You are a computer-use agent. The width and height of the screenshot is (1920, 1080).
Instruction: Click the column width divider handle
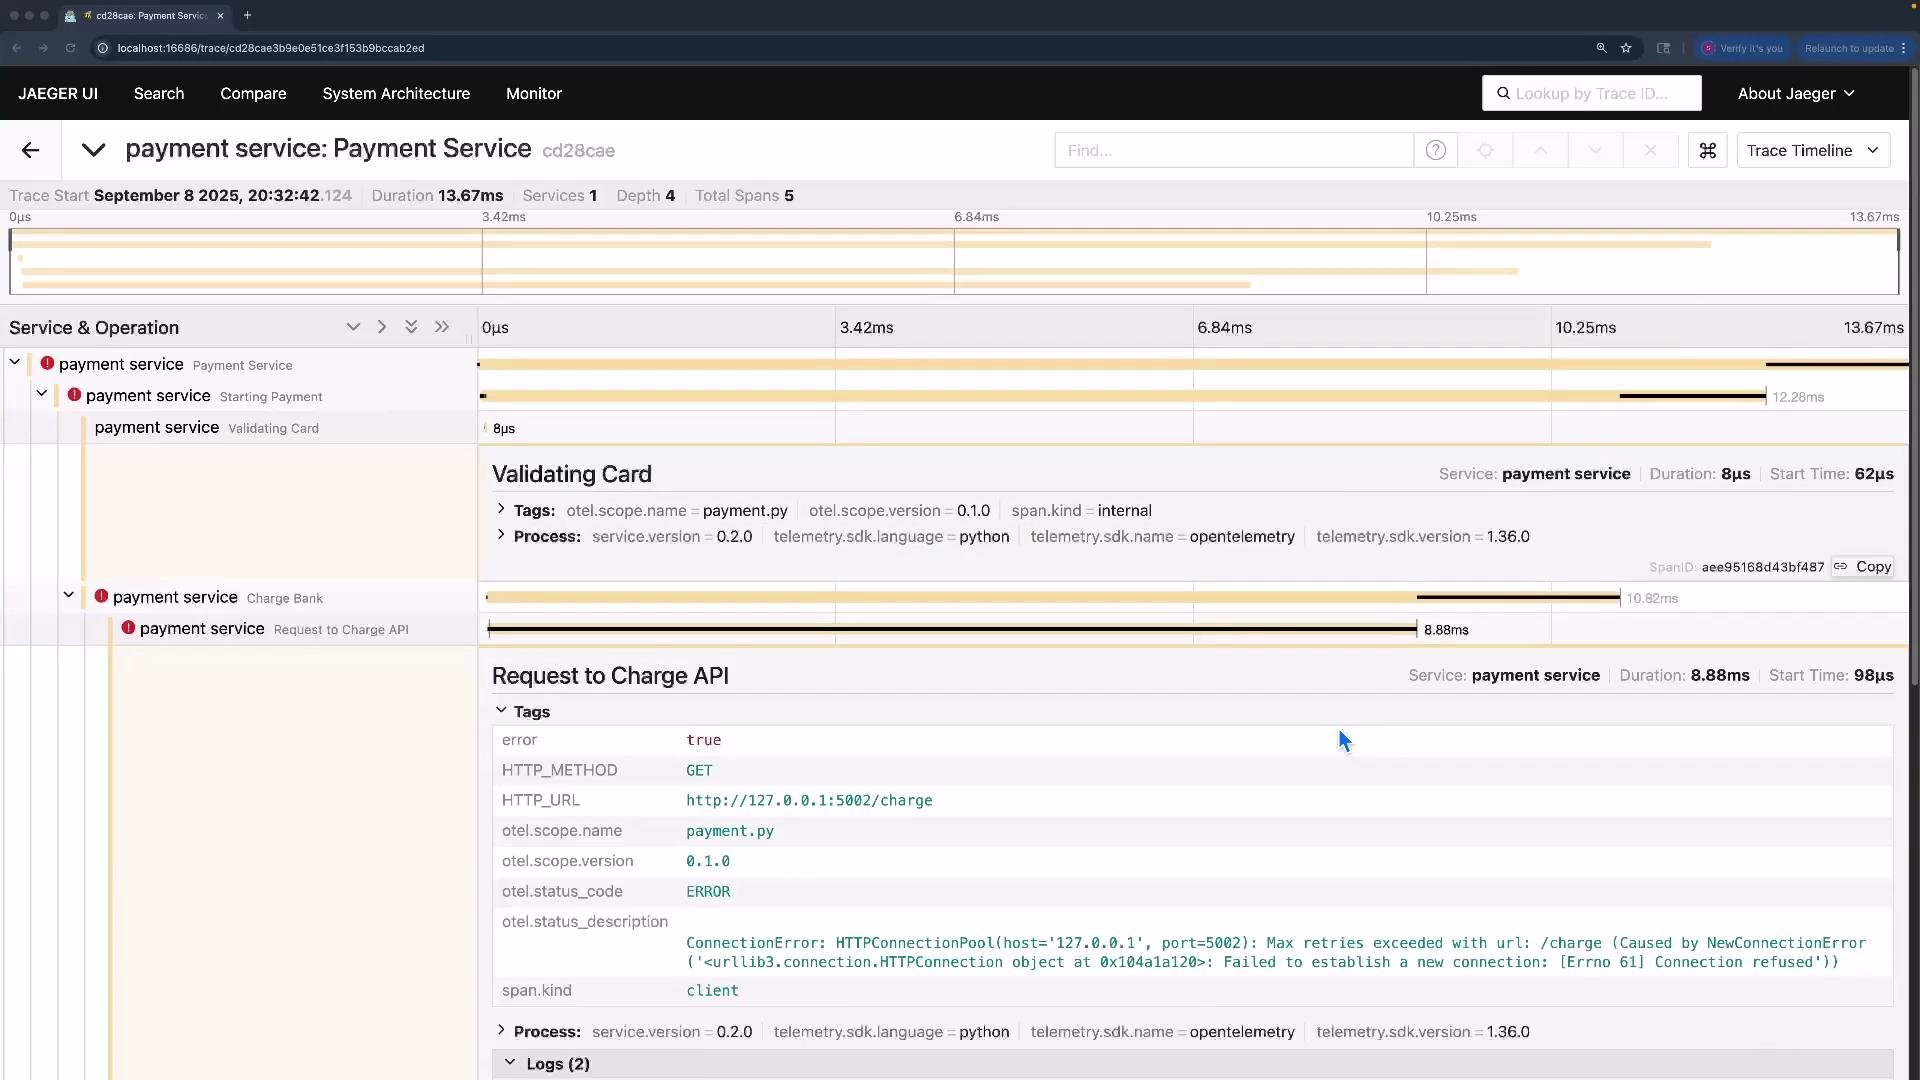(469, 338)
